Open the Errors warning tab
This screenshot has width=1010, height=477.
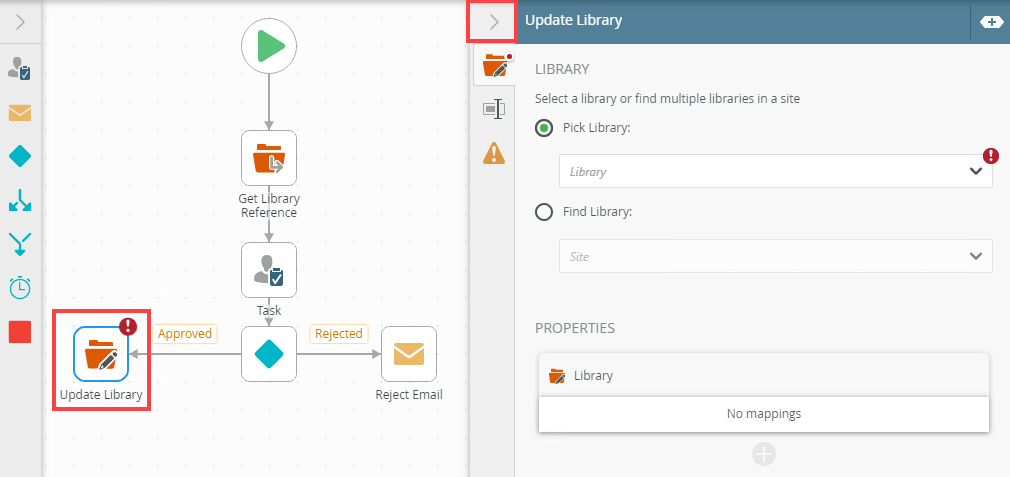click(x=494, y=153)
